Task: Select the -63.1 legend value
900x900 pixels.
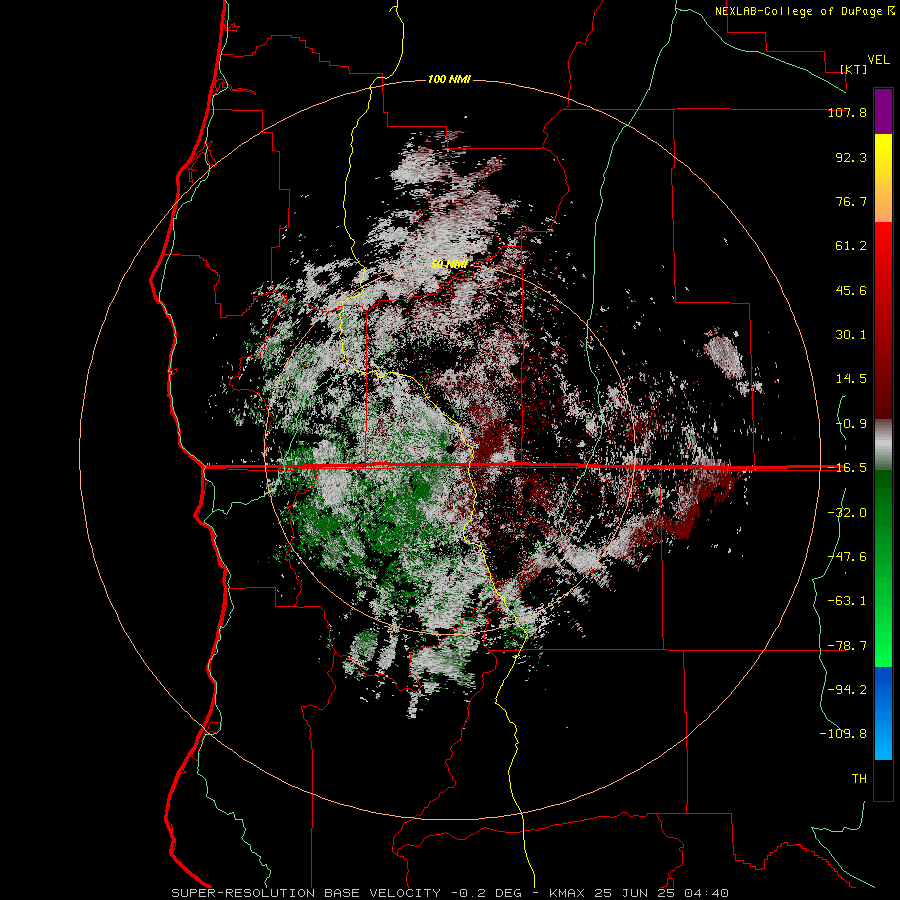Action: 847,601
